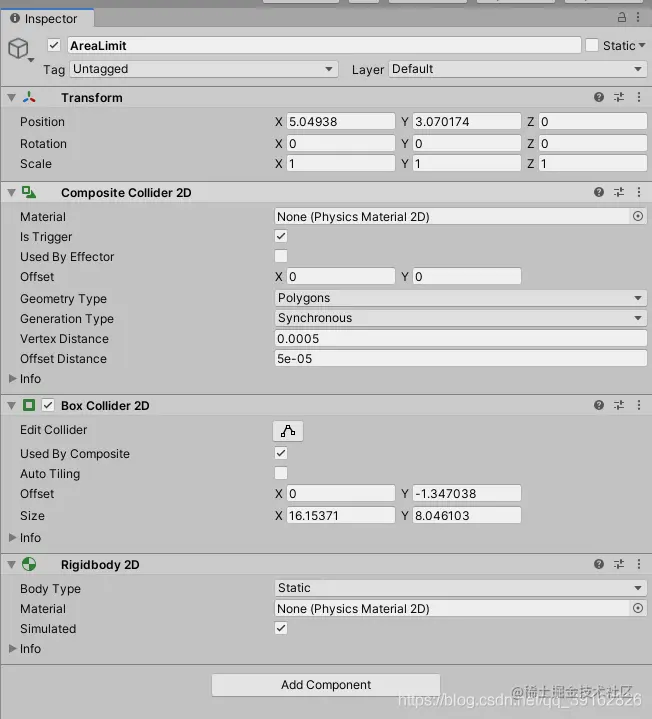
Task: Open Composite Collider 2D context menu
Action: click(x=639, y=192)
